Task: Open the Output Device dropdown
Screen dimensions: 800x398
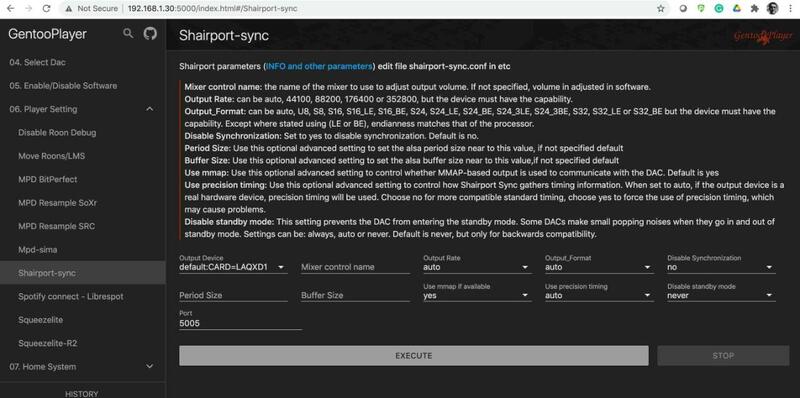Action: point(233,267)
